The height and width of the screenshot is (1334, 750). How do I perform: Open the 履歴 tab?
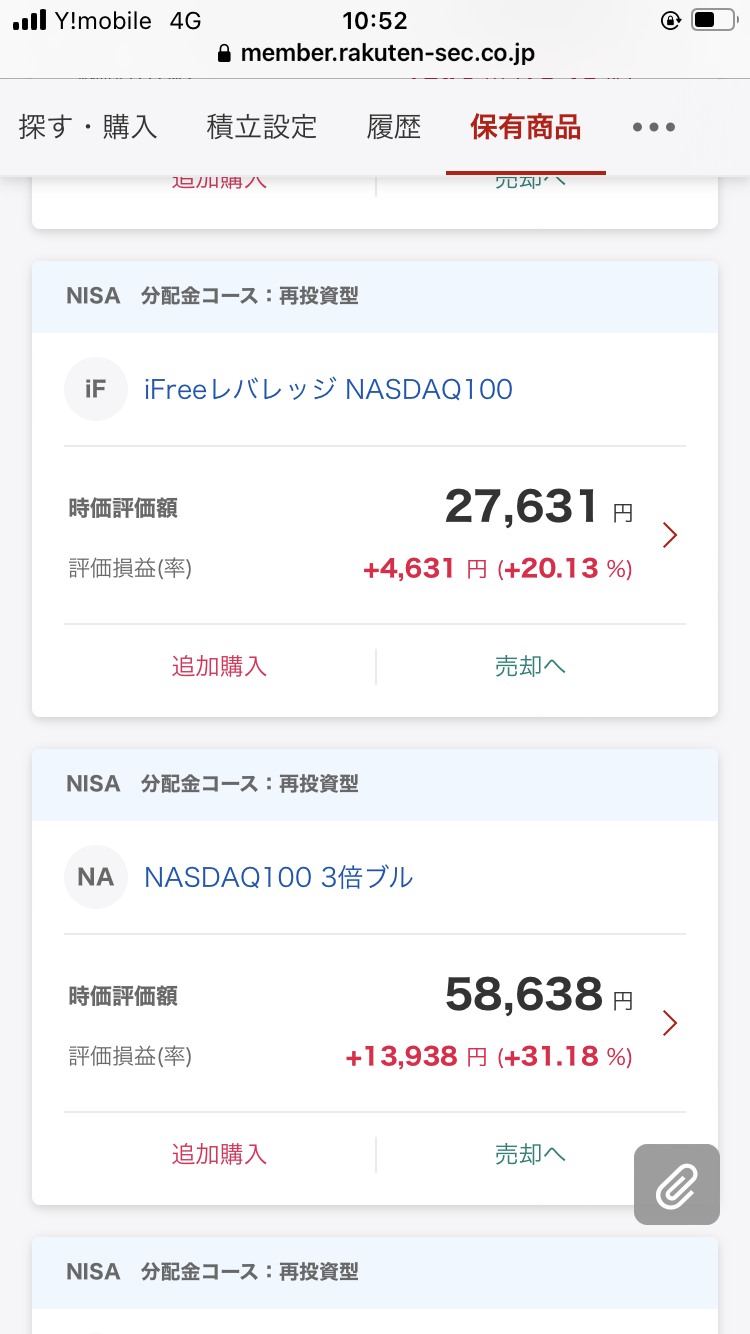coord(394,127)
